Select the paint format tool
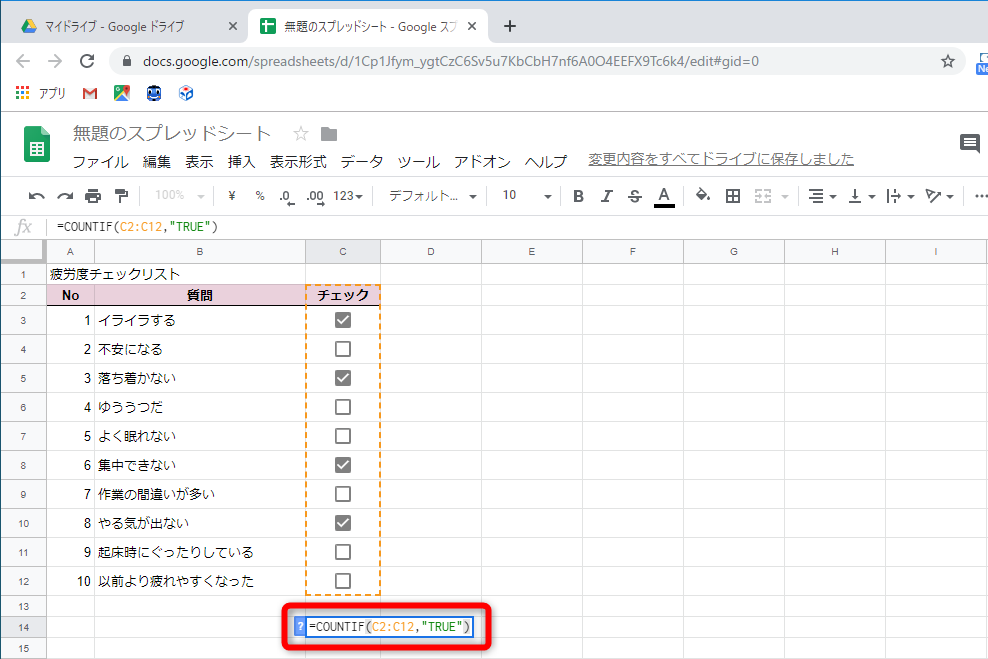 [x=121, y=196]
